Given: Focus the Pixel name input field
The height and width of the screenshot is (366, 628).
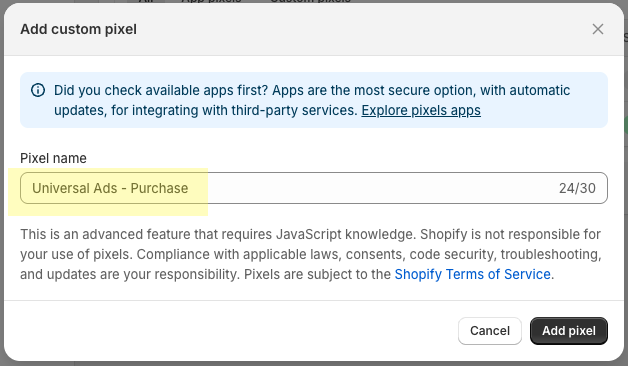Looking at the screenshot, I should click(x=314, y=188).
